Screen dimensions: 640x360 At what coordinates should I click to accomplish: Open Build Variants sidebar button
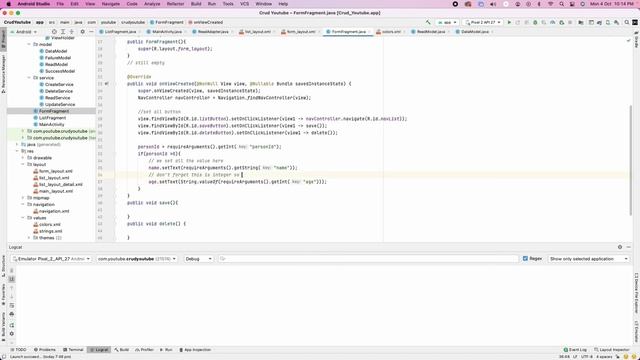point(3,327)
